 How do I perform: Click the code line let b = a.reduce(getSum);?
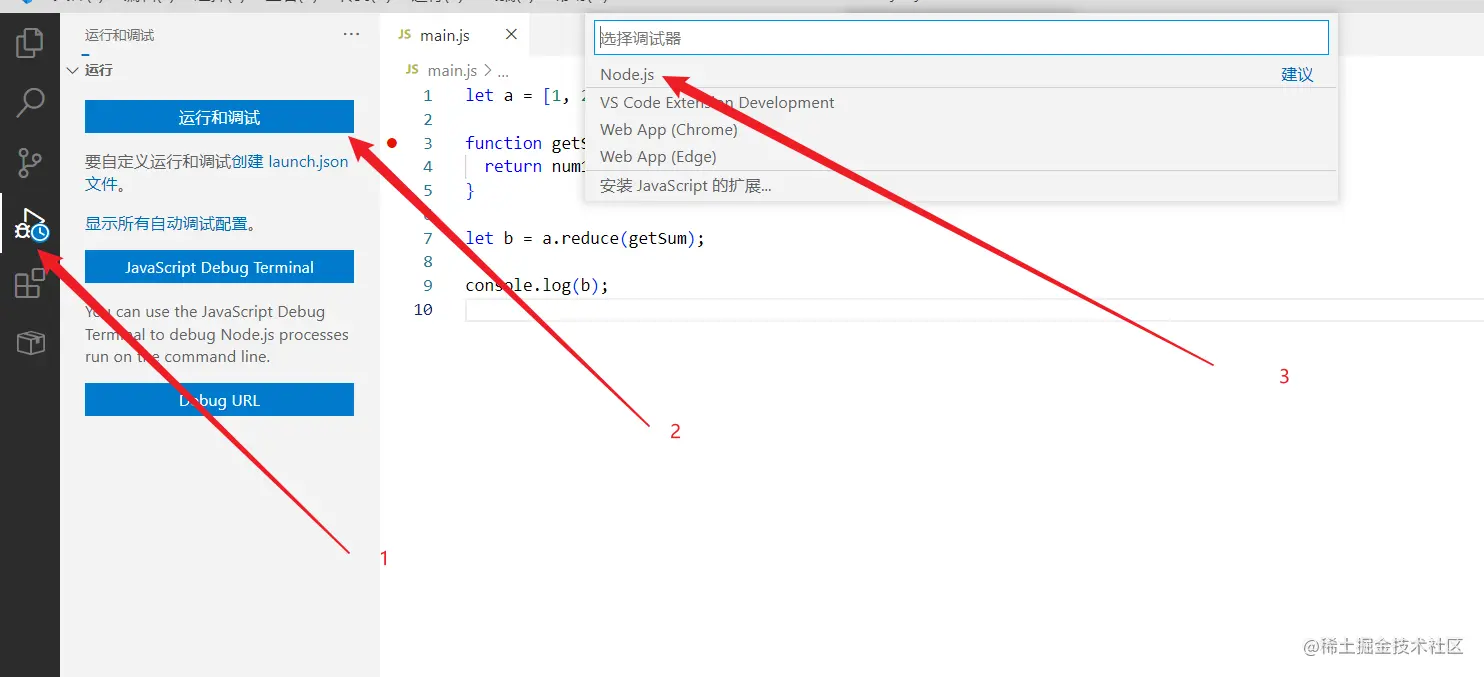(585, 238)
